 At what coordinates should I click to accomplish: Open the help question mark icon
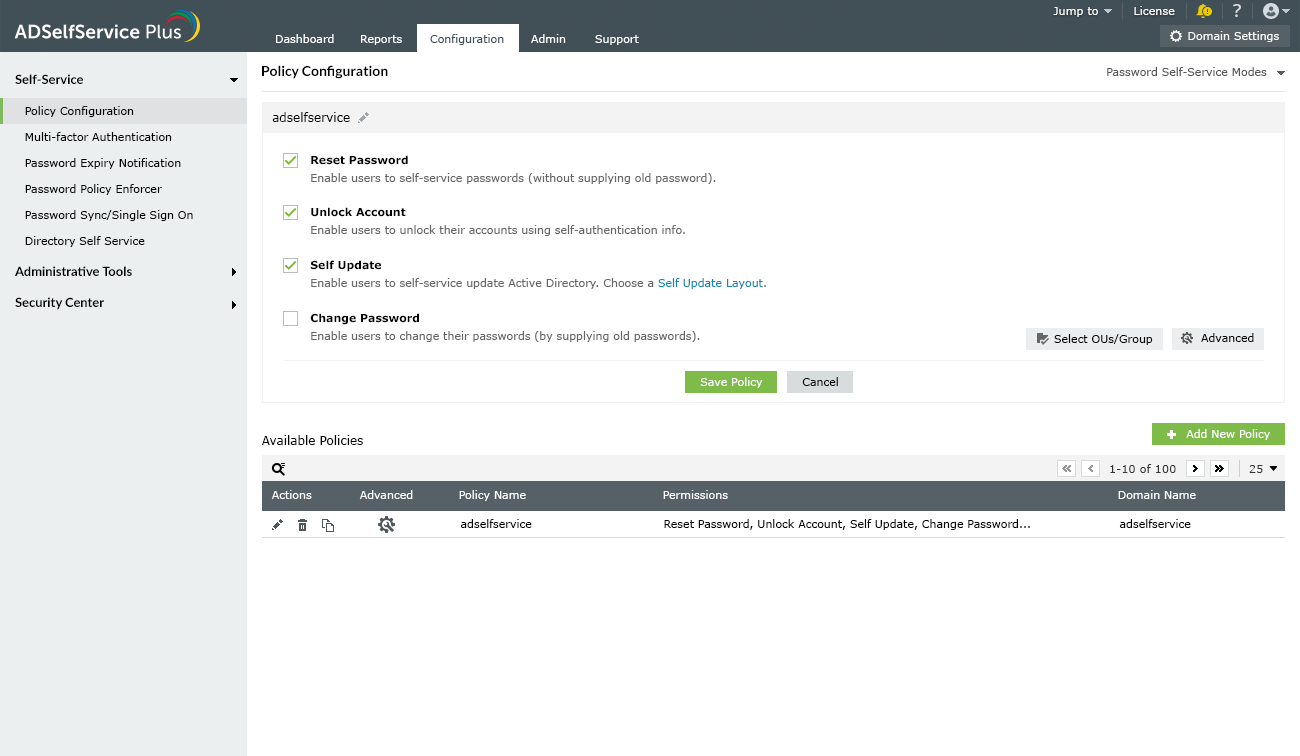coord(1237,11)
